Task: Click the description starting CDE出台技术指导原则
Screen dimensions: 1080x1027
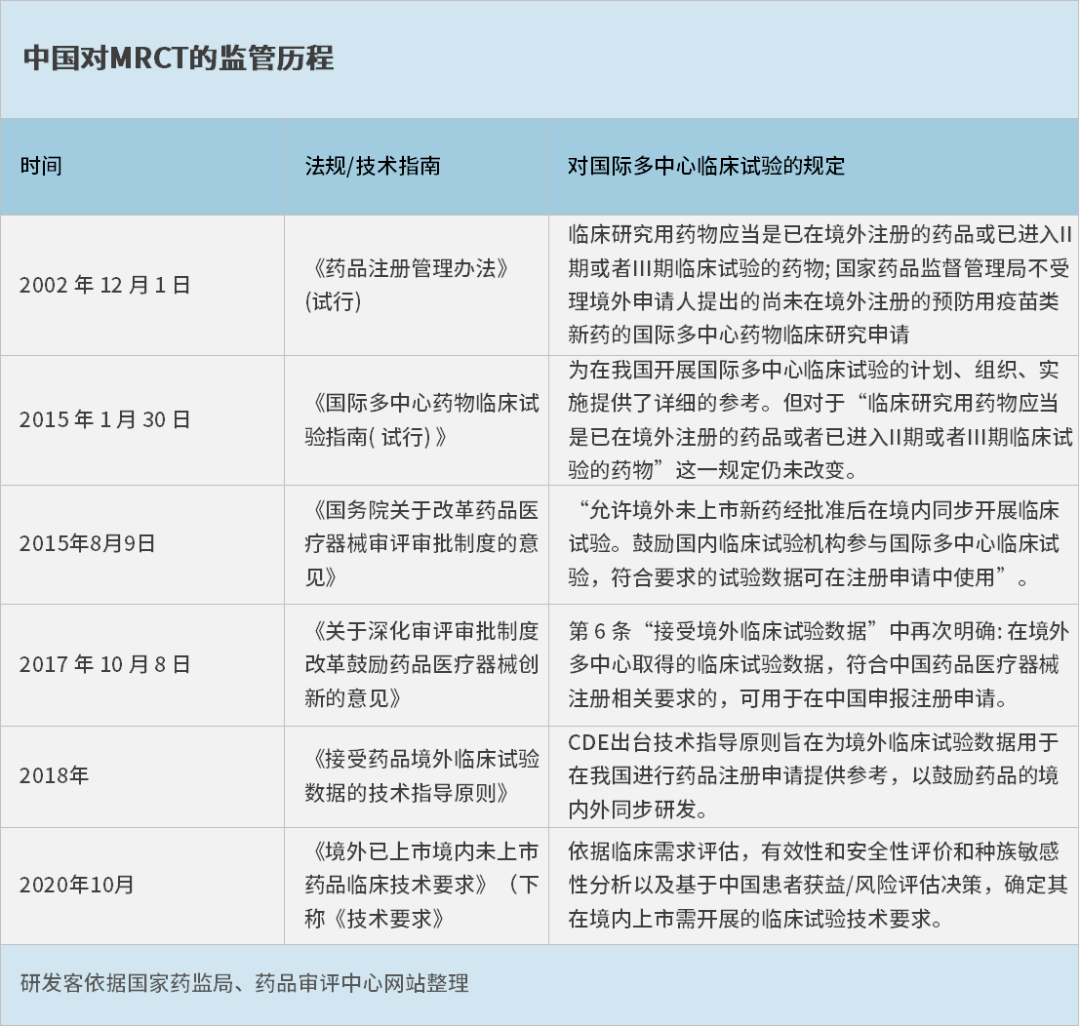Action: tap(814, 776)
